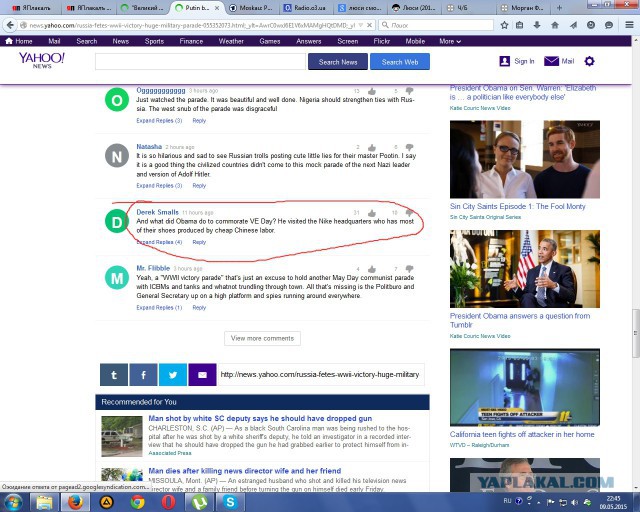Share article on Facebook
Screen dimensions: 640x512
pyautogui.click(x=143, y=375)
